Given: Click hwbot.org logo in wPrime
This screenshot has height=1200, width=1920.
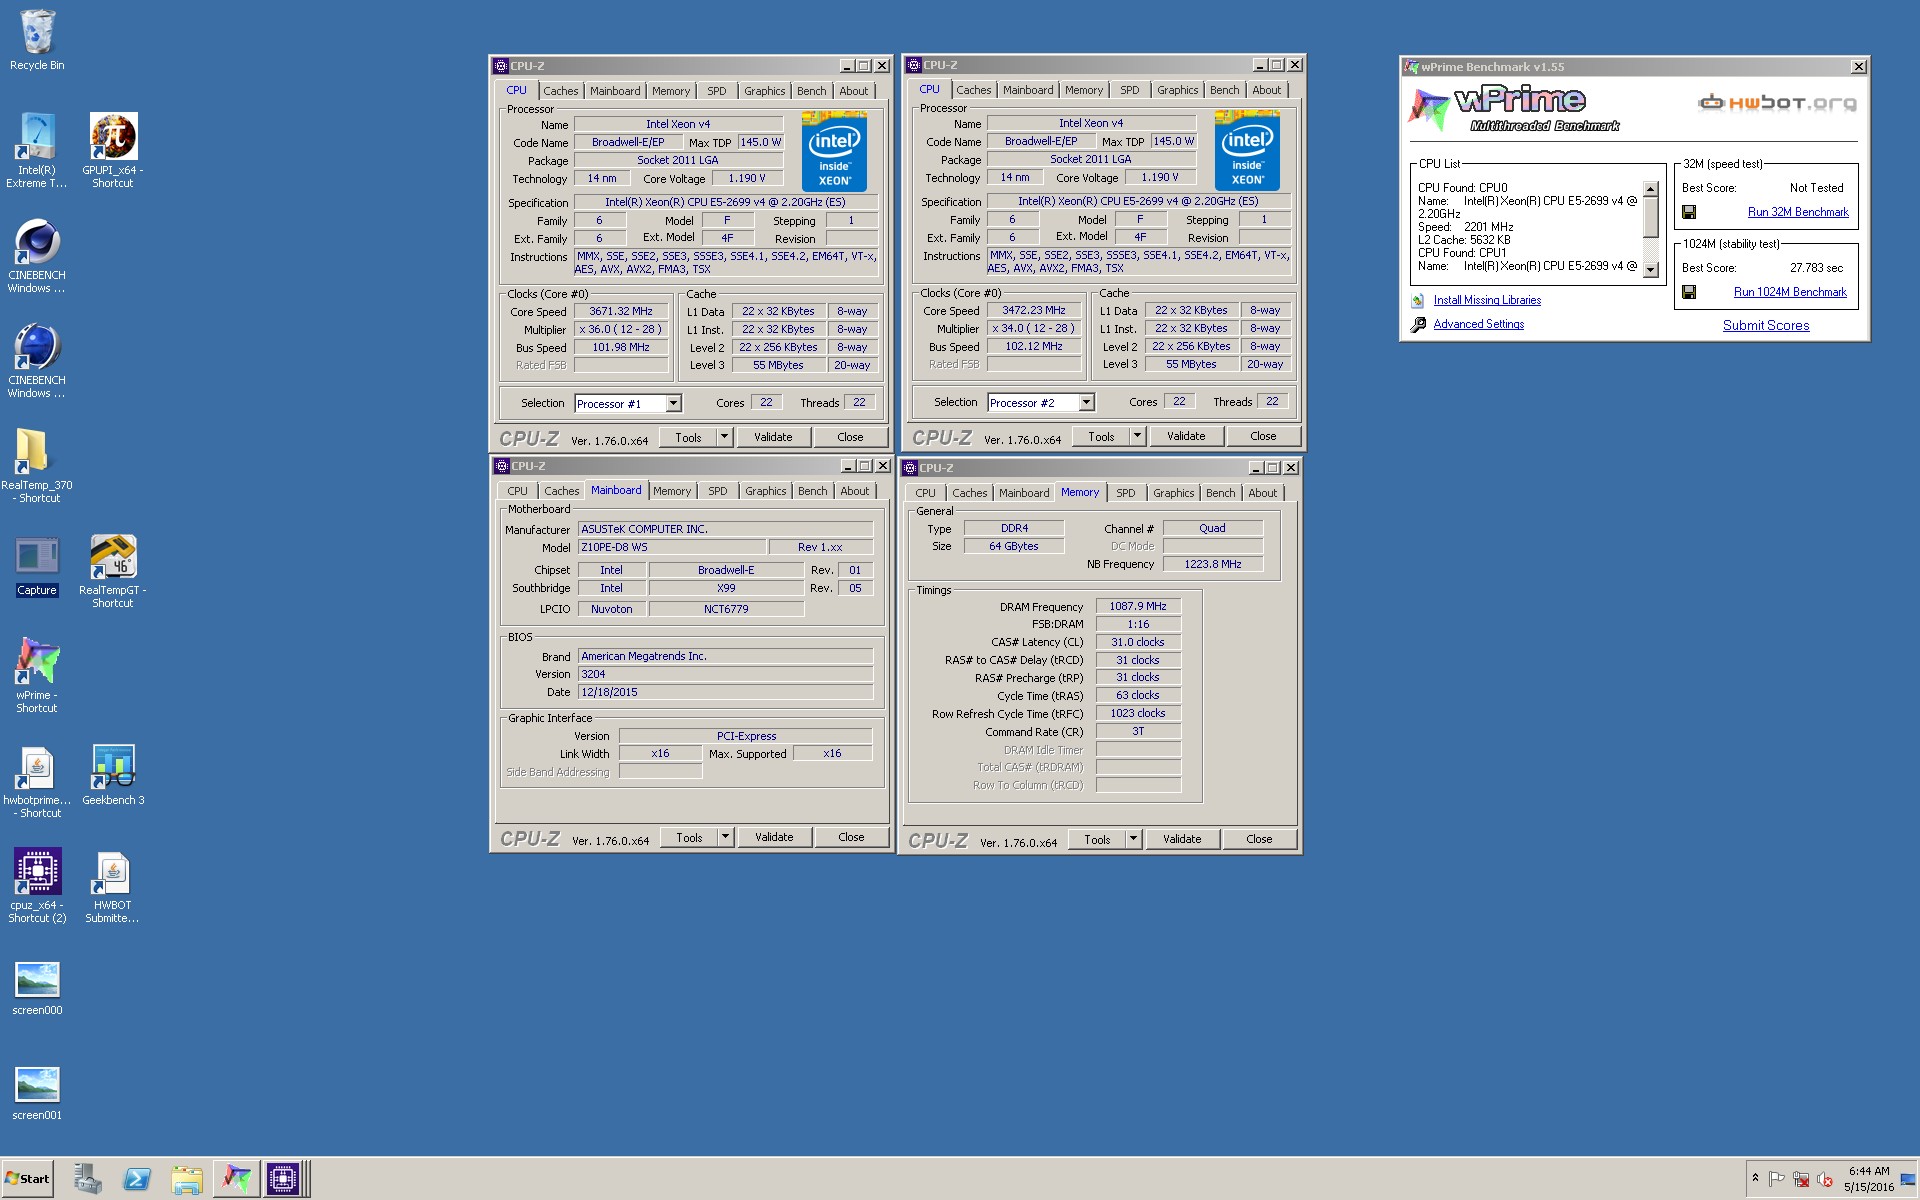Looking at the screenshot, I should coord(1777,103).
